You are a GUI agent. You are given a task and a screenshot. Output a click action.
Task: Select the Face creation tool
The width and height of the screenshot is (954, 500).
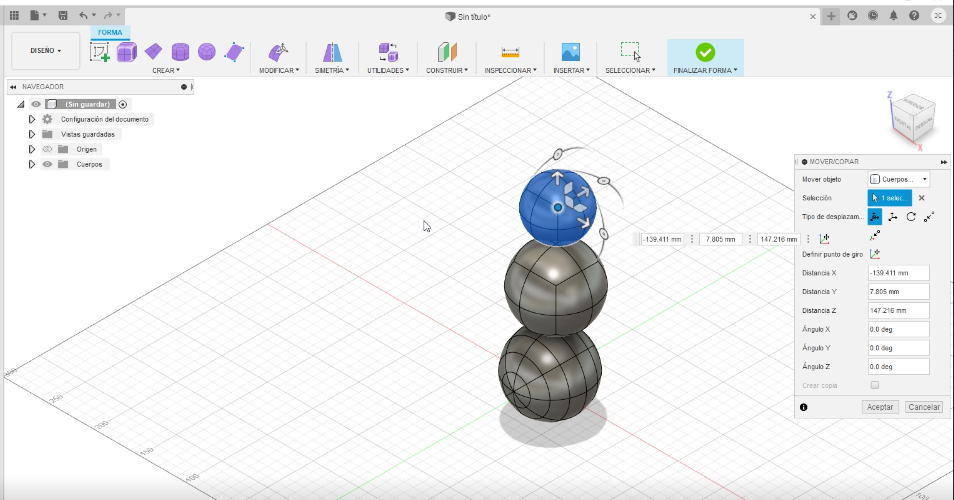click(234, 52)
